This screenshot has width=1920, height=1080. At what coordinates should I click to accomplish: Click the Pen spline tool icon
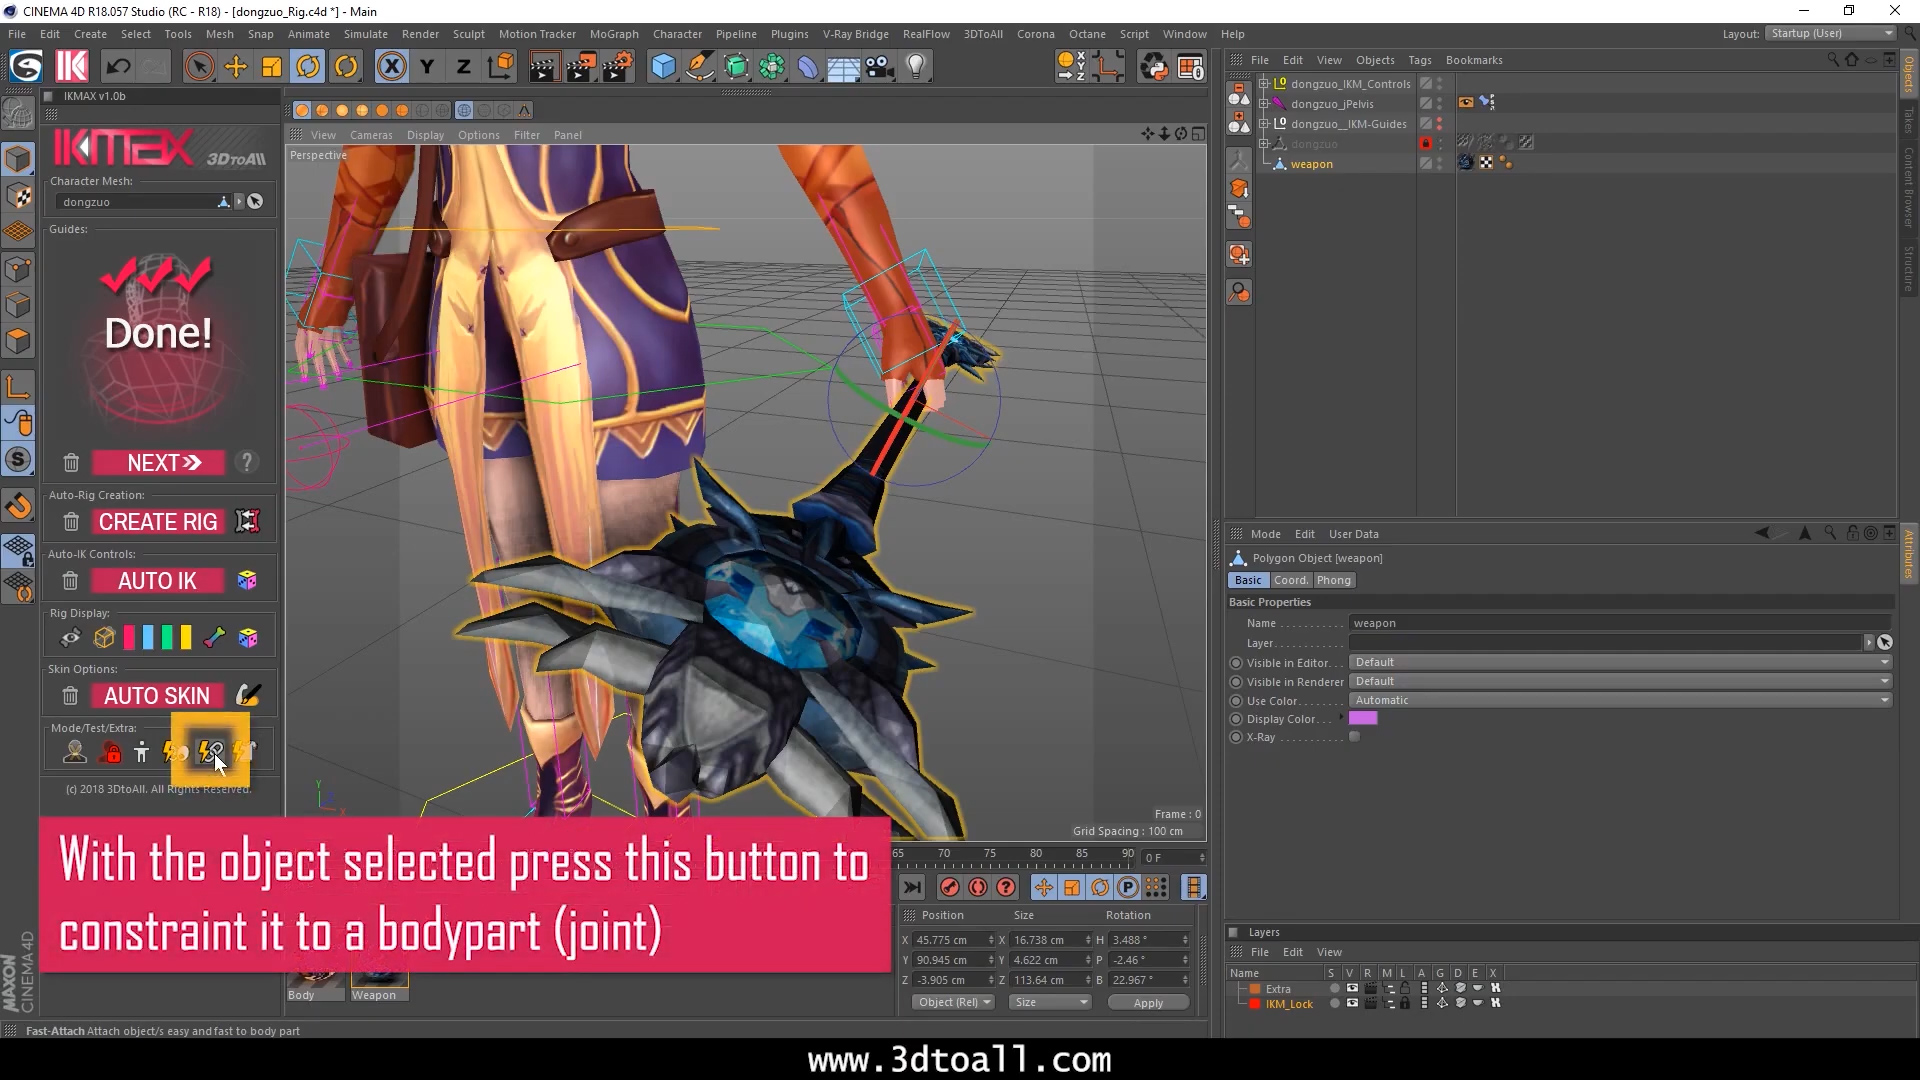pos(700,67)
